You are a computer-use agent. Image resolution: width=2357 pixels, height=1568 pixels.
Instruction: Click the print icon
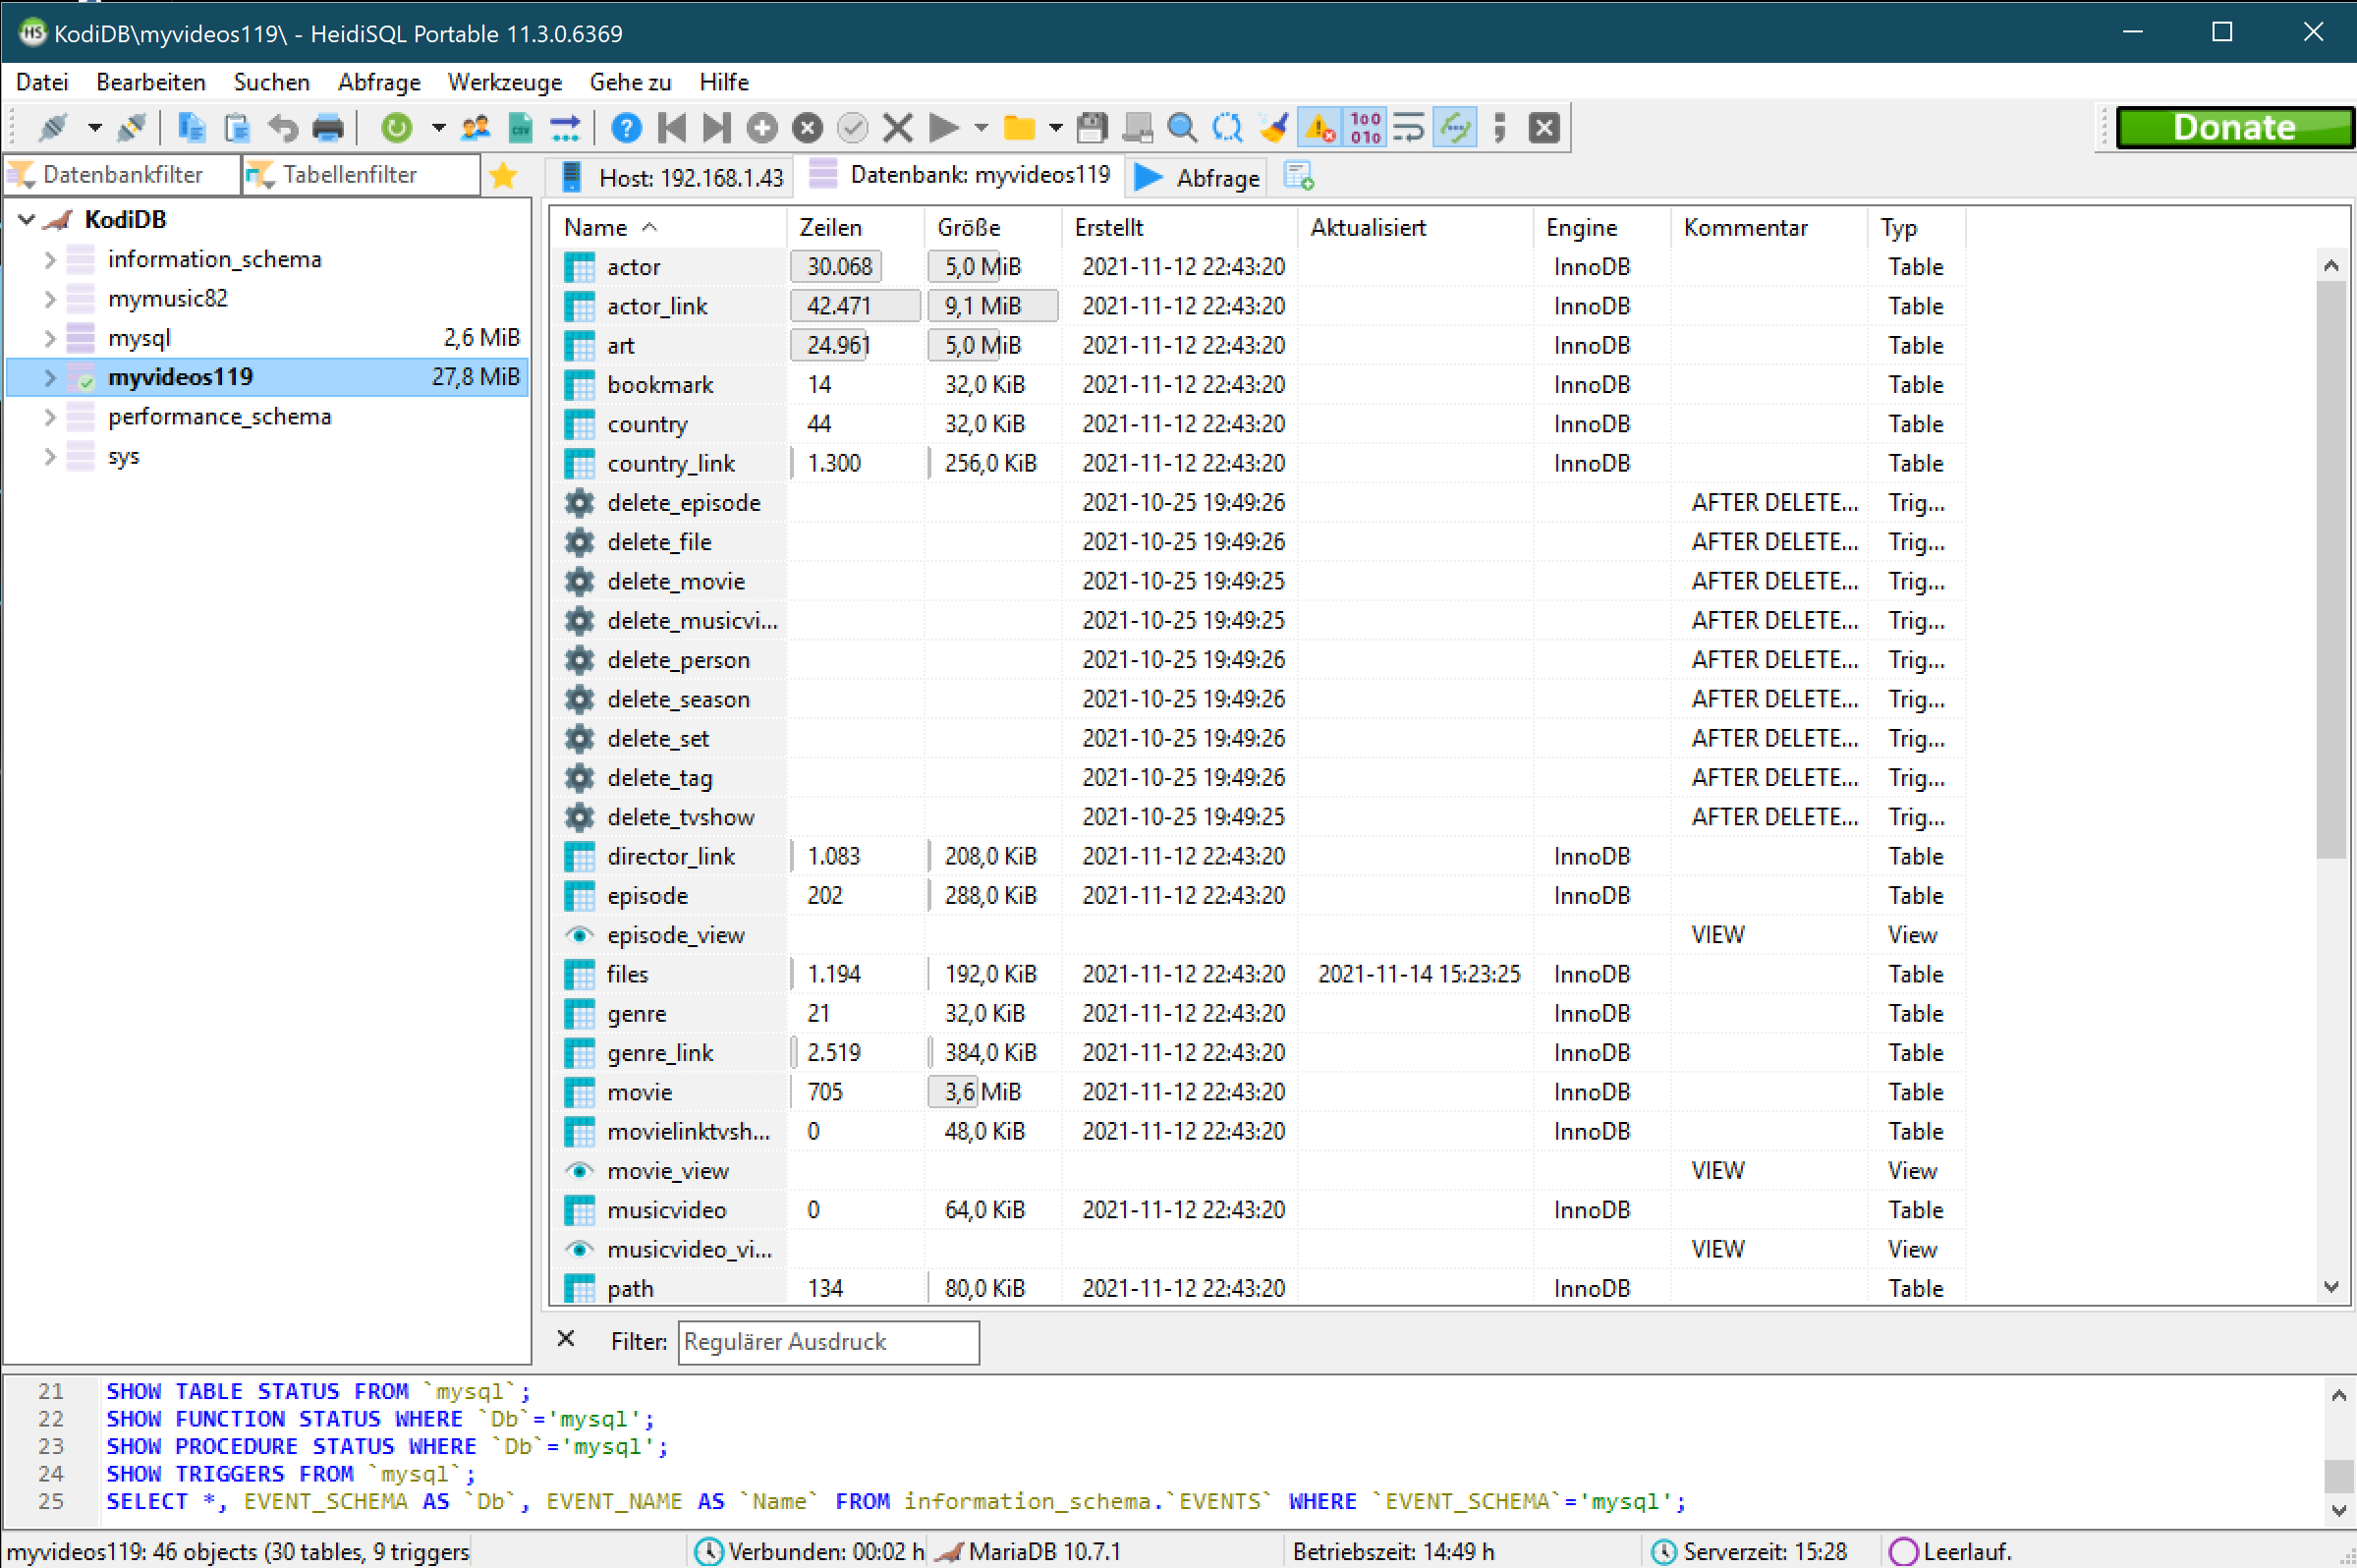click(328, 128)
